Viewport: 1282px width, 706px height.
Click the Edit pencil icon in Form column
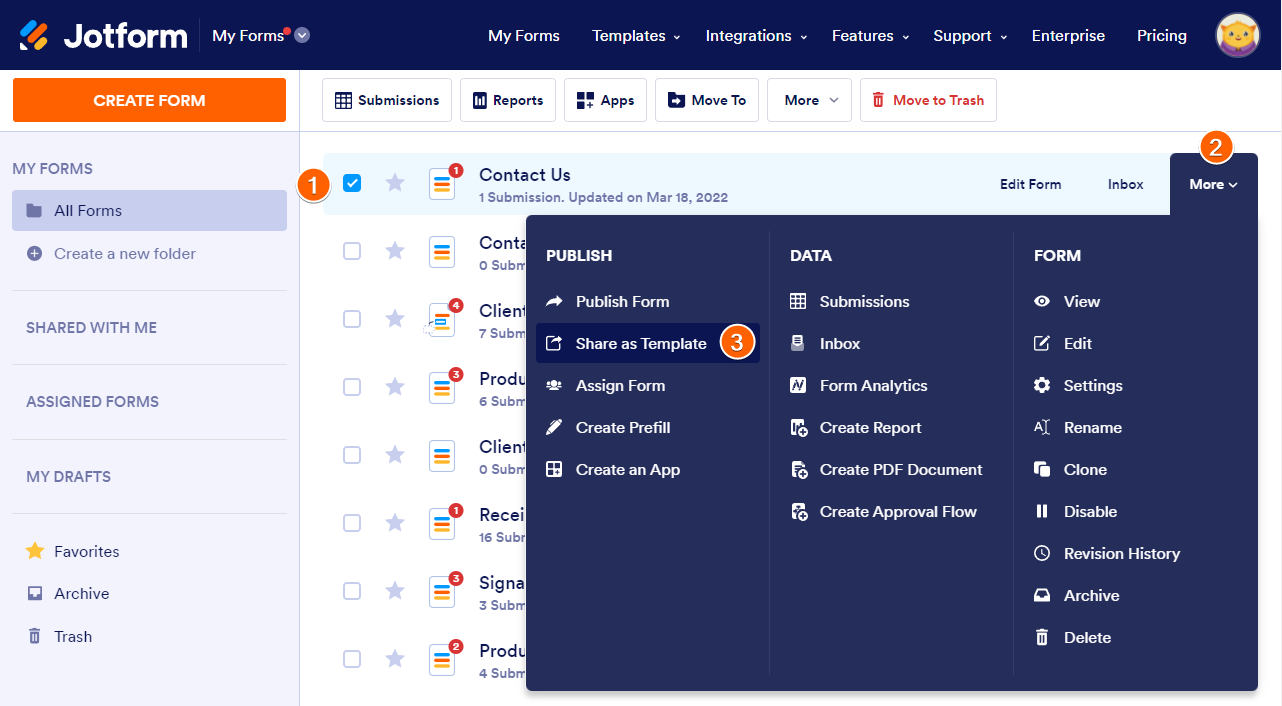pos(1042,343)
